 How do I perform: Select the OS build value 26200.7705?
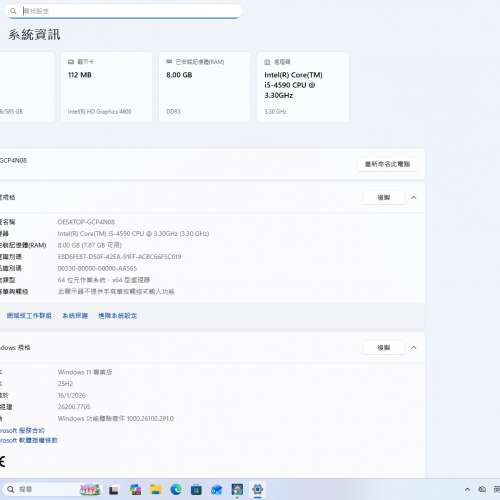(x=74, y=407)
